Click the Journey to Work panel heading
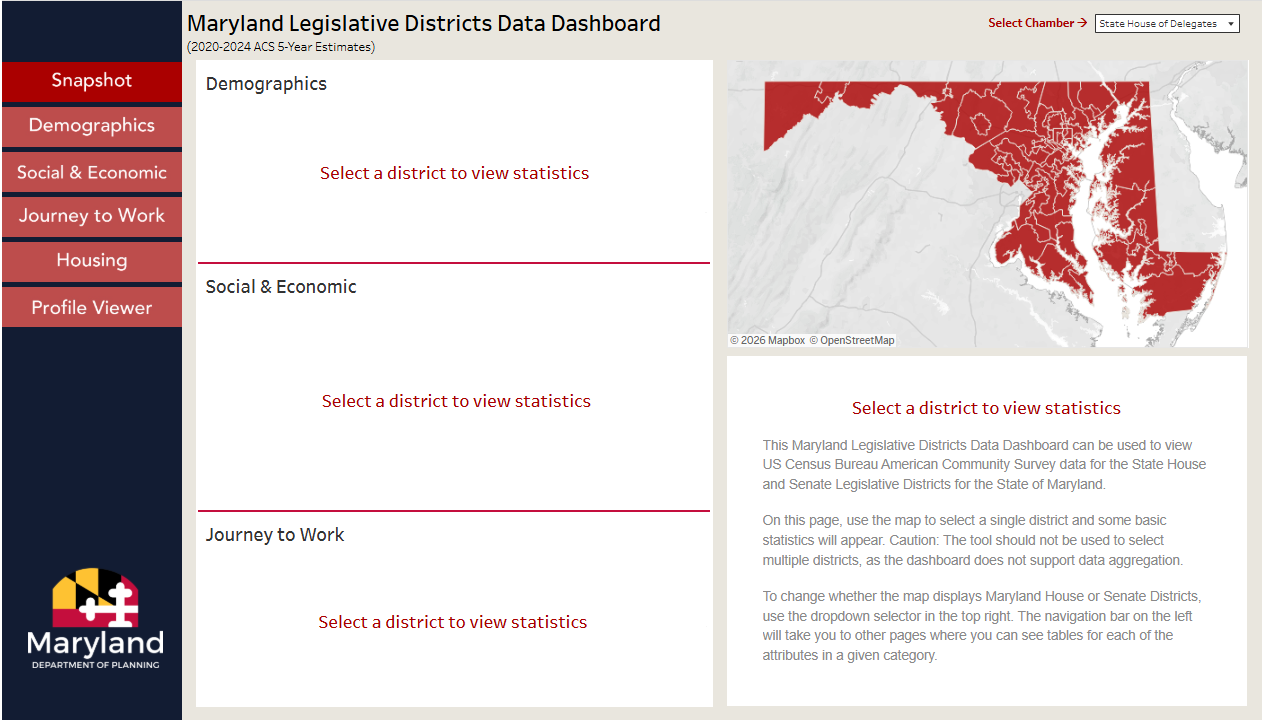1262x720 pixels. point(275,535)
